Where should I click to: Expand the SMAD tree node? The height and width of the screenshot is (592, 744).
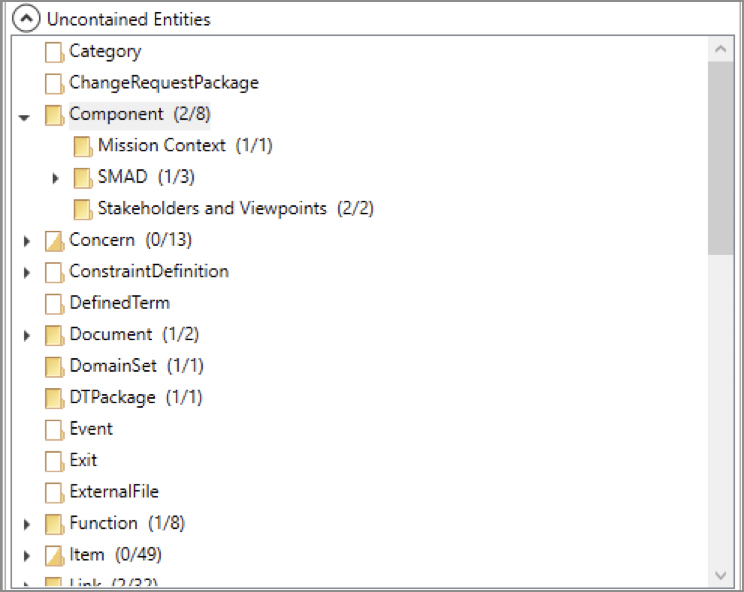click(56, 178)
